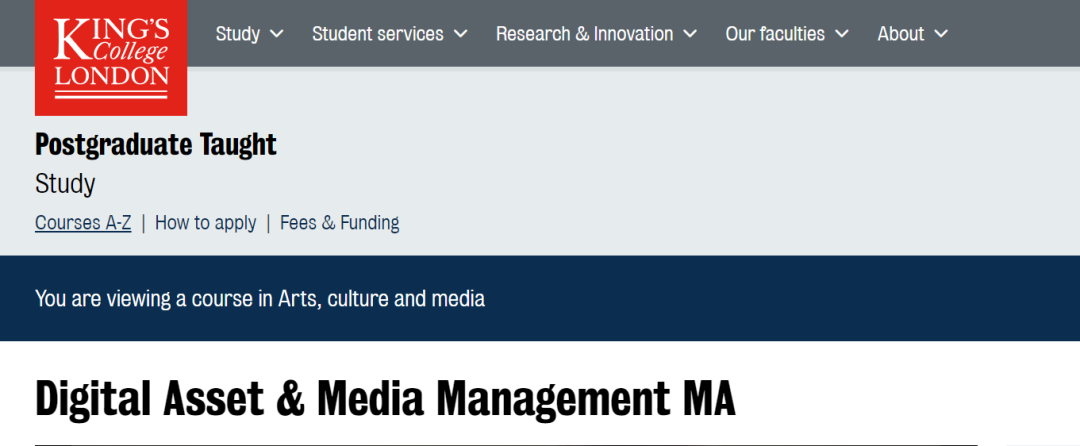The width and height of the screenshot is (1080, 446).
Task: Open the Courses A-Z link
Action: 83,223
